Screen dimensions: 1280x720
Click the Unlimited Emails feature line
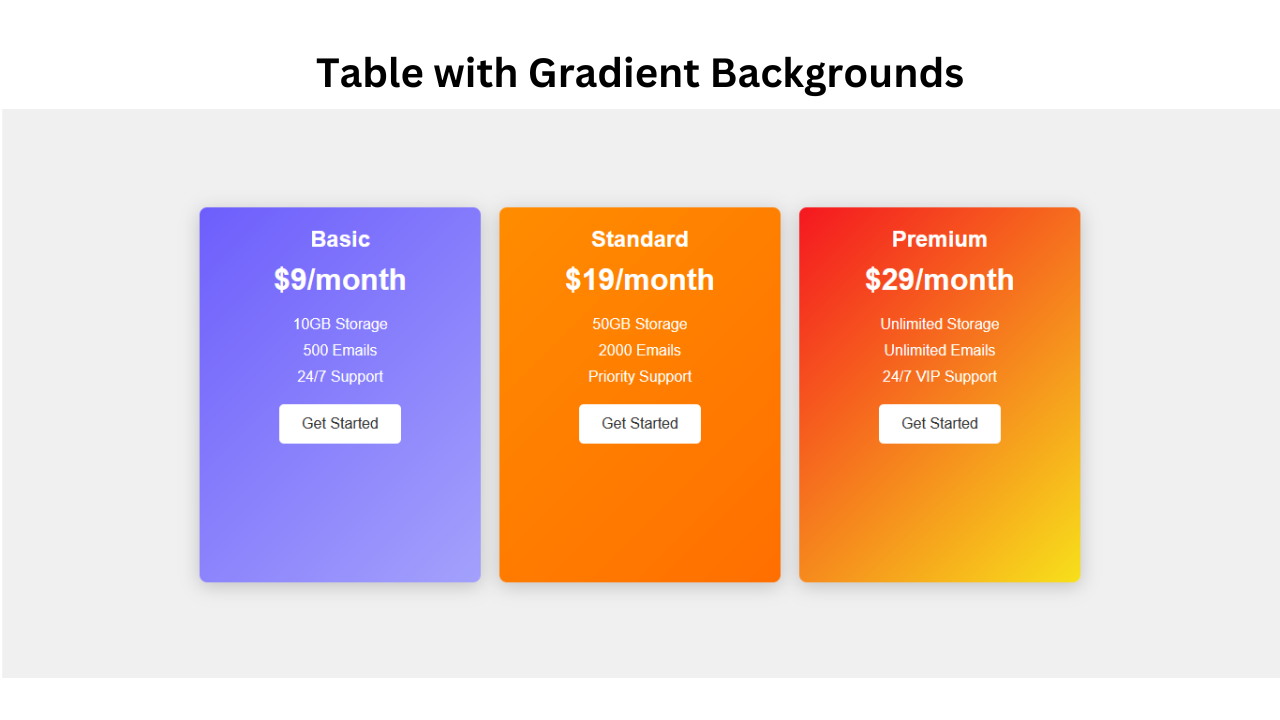pos(939,350)
